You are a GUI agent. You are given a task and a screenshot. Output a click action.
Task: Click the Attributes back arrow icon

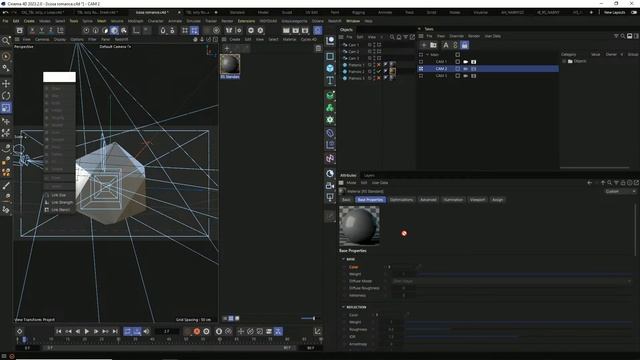pyautogui.click(x=589, y=183)
